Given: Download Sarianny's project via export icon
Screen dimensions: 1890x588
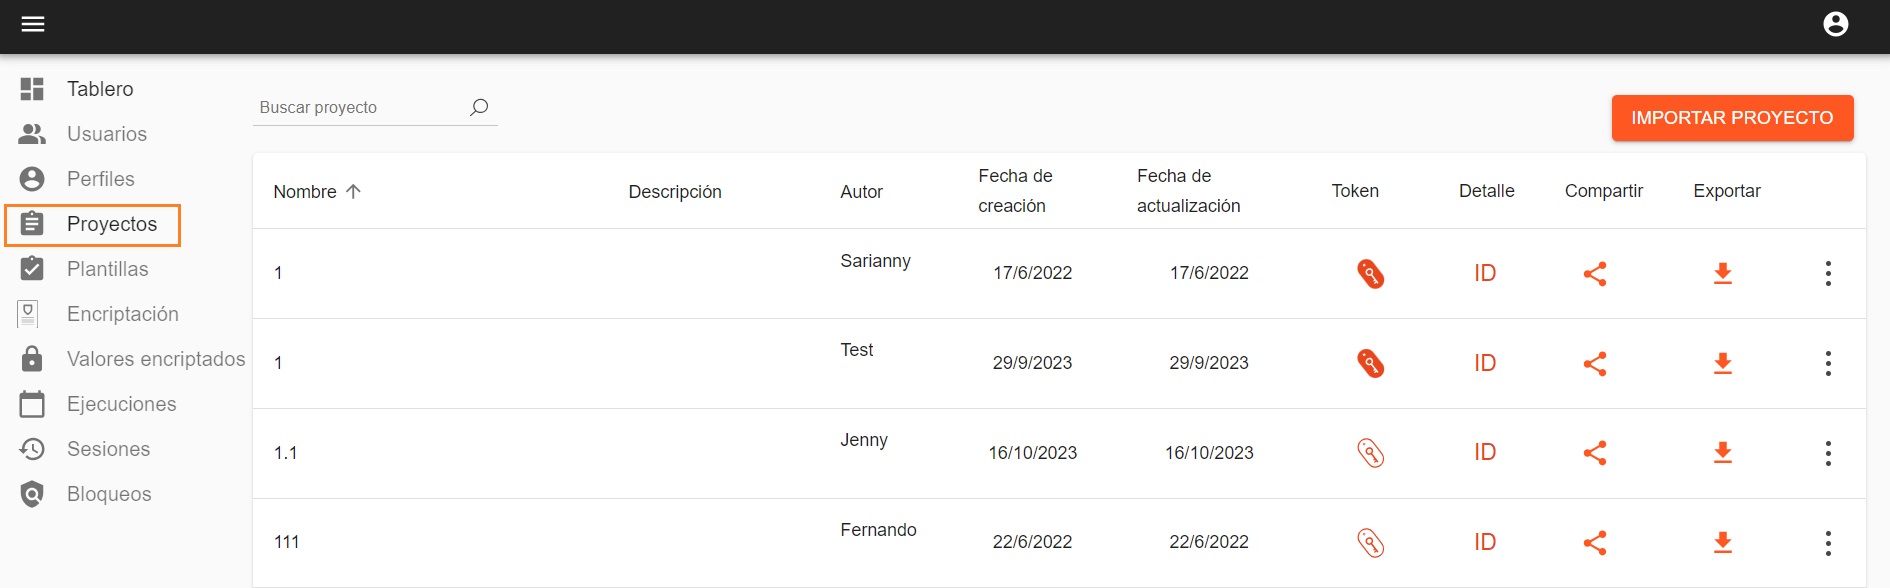Looking at the screenshot, I should (x=1722, y=273).
